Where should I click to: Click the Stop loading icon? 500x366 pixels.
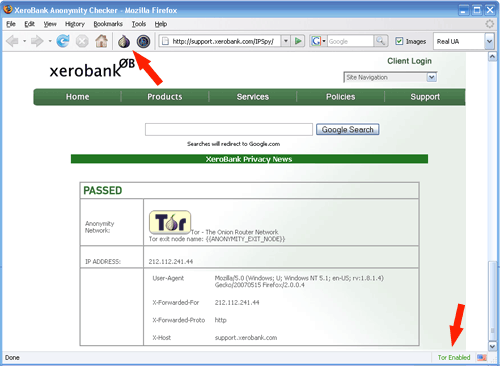pyautogui.click(x=82, y=41)
